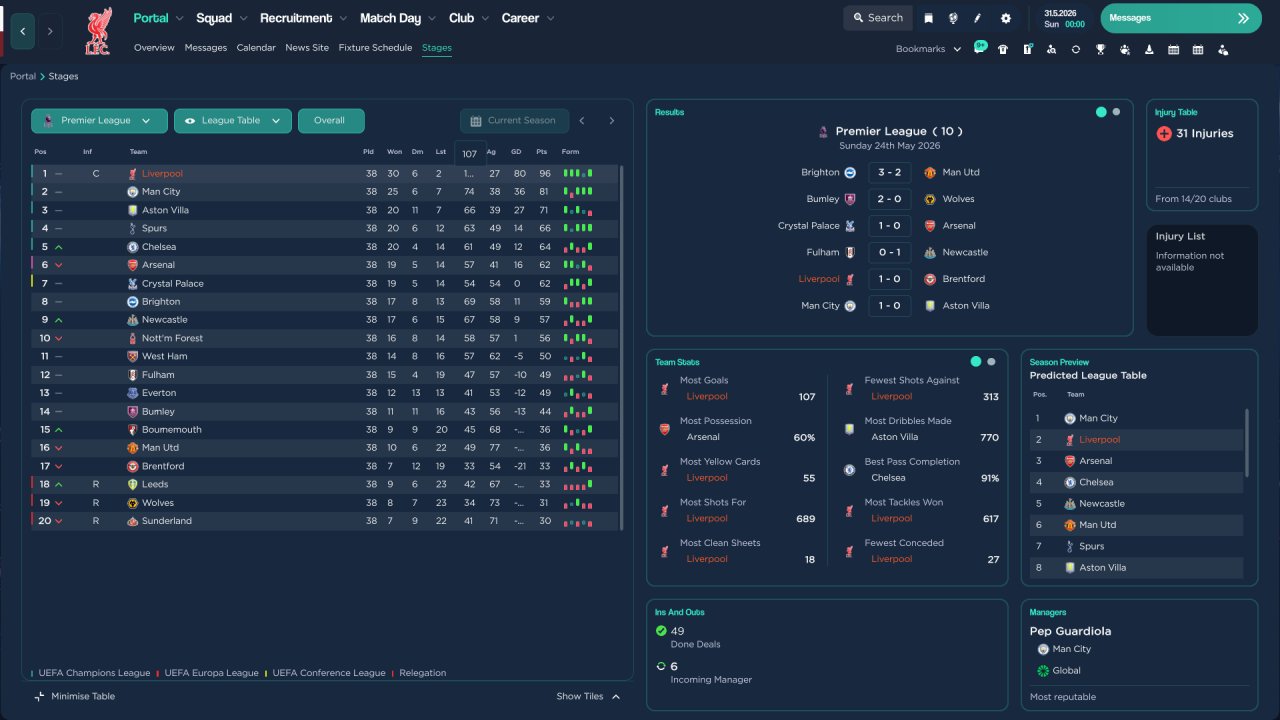The width and height of the screenshot is (1280, 720).
Task: Select the second page dot in Team Stats
Action: point(991,362)
